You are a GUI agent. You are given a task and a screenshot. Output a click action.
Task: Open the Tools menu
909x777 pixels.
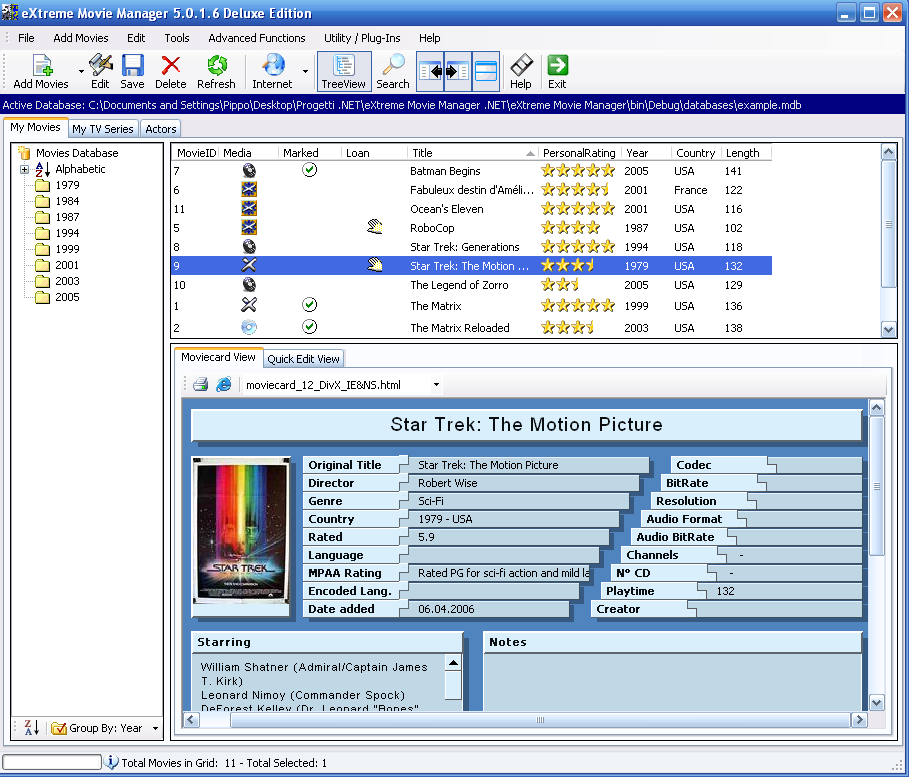[177, 38]
